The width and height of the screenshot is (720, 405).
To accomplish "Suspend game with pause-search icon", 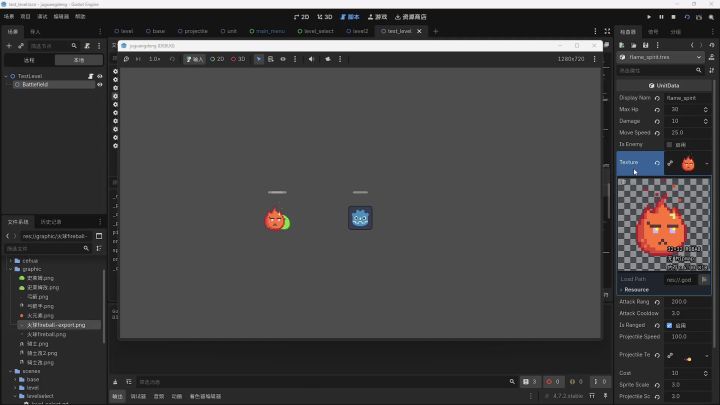I will click(x=126, y=59).
